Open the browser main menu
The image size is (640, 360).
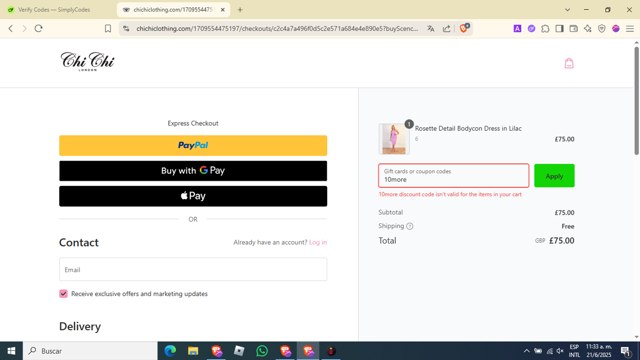pos(630,29)
